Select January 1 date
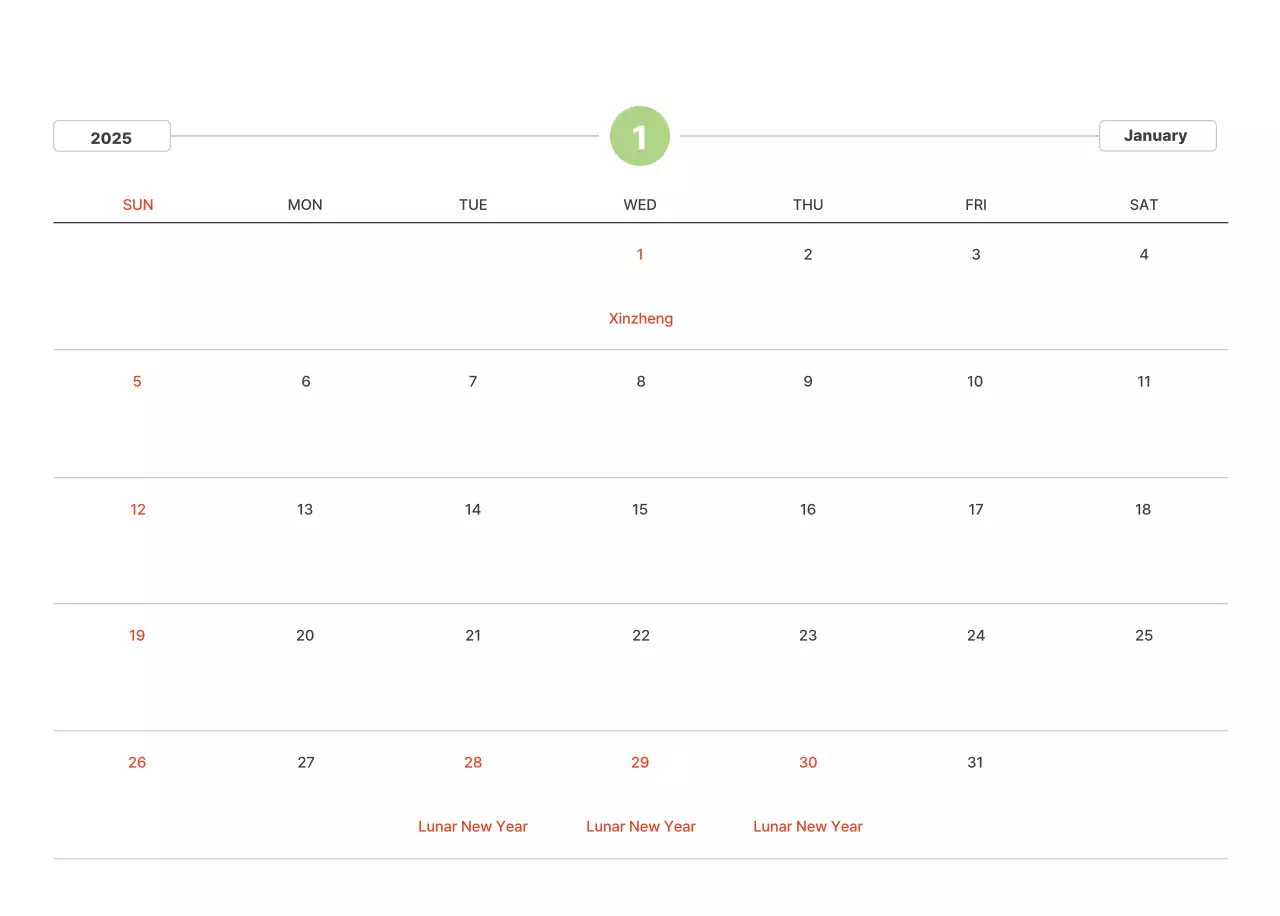The height and width of the screenshot is (916, 1280). click(640, 255)
